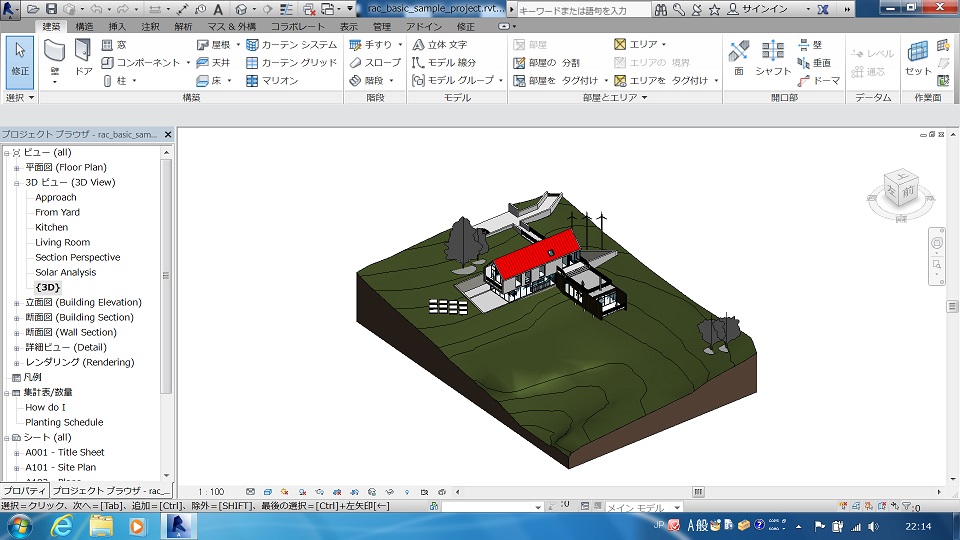Open the 表示 ribbon tab
This screenshot has height=540, width=960.
(348, 27)
